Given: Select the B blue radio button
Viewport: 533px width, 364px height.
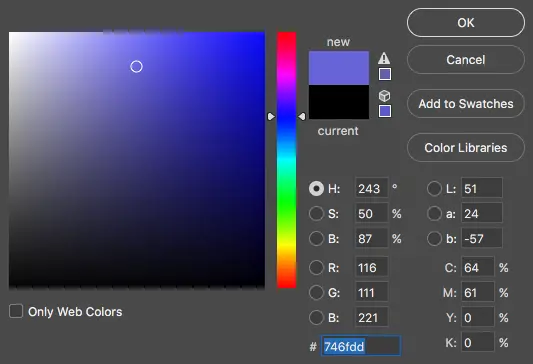Looking at the screenshot, I should [x=316, y=317].
